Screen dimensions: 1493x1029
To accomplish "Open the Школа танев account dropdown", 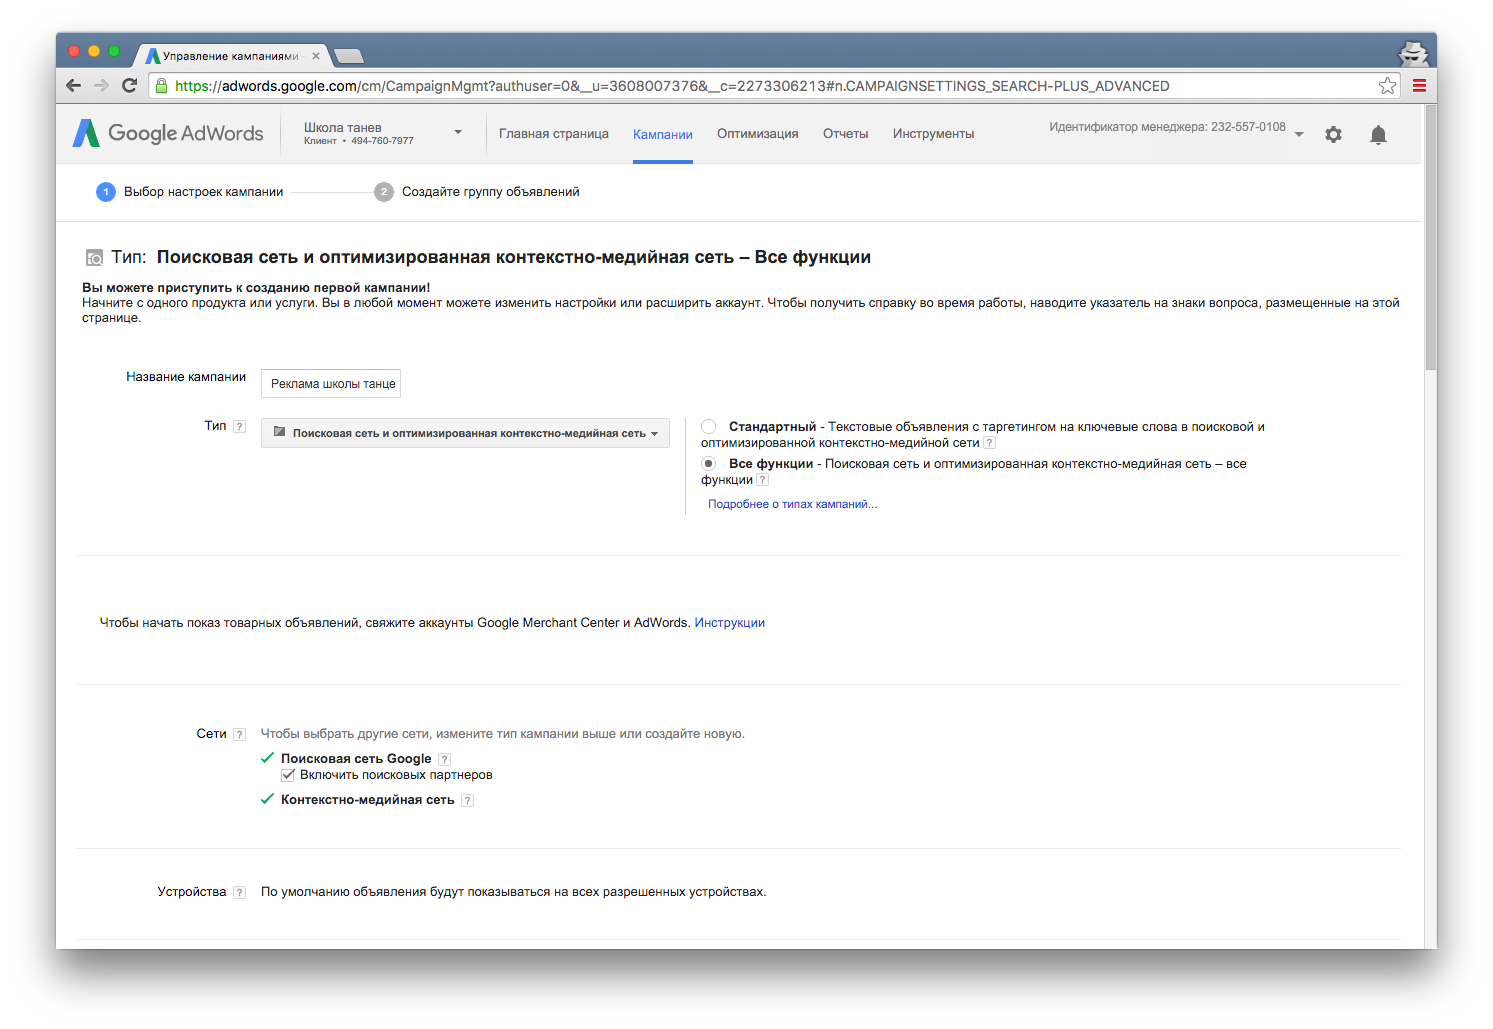I will [x=457, y=132].
